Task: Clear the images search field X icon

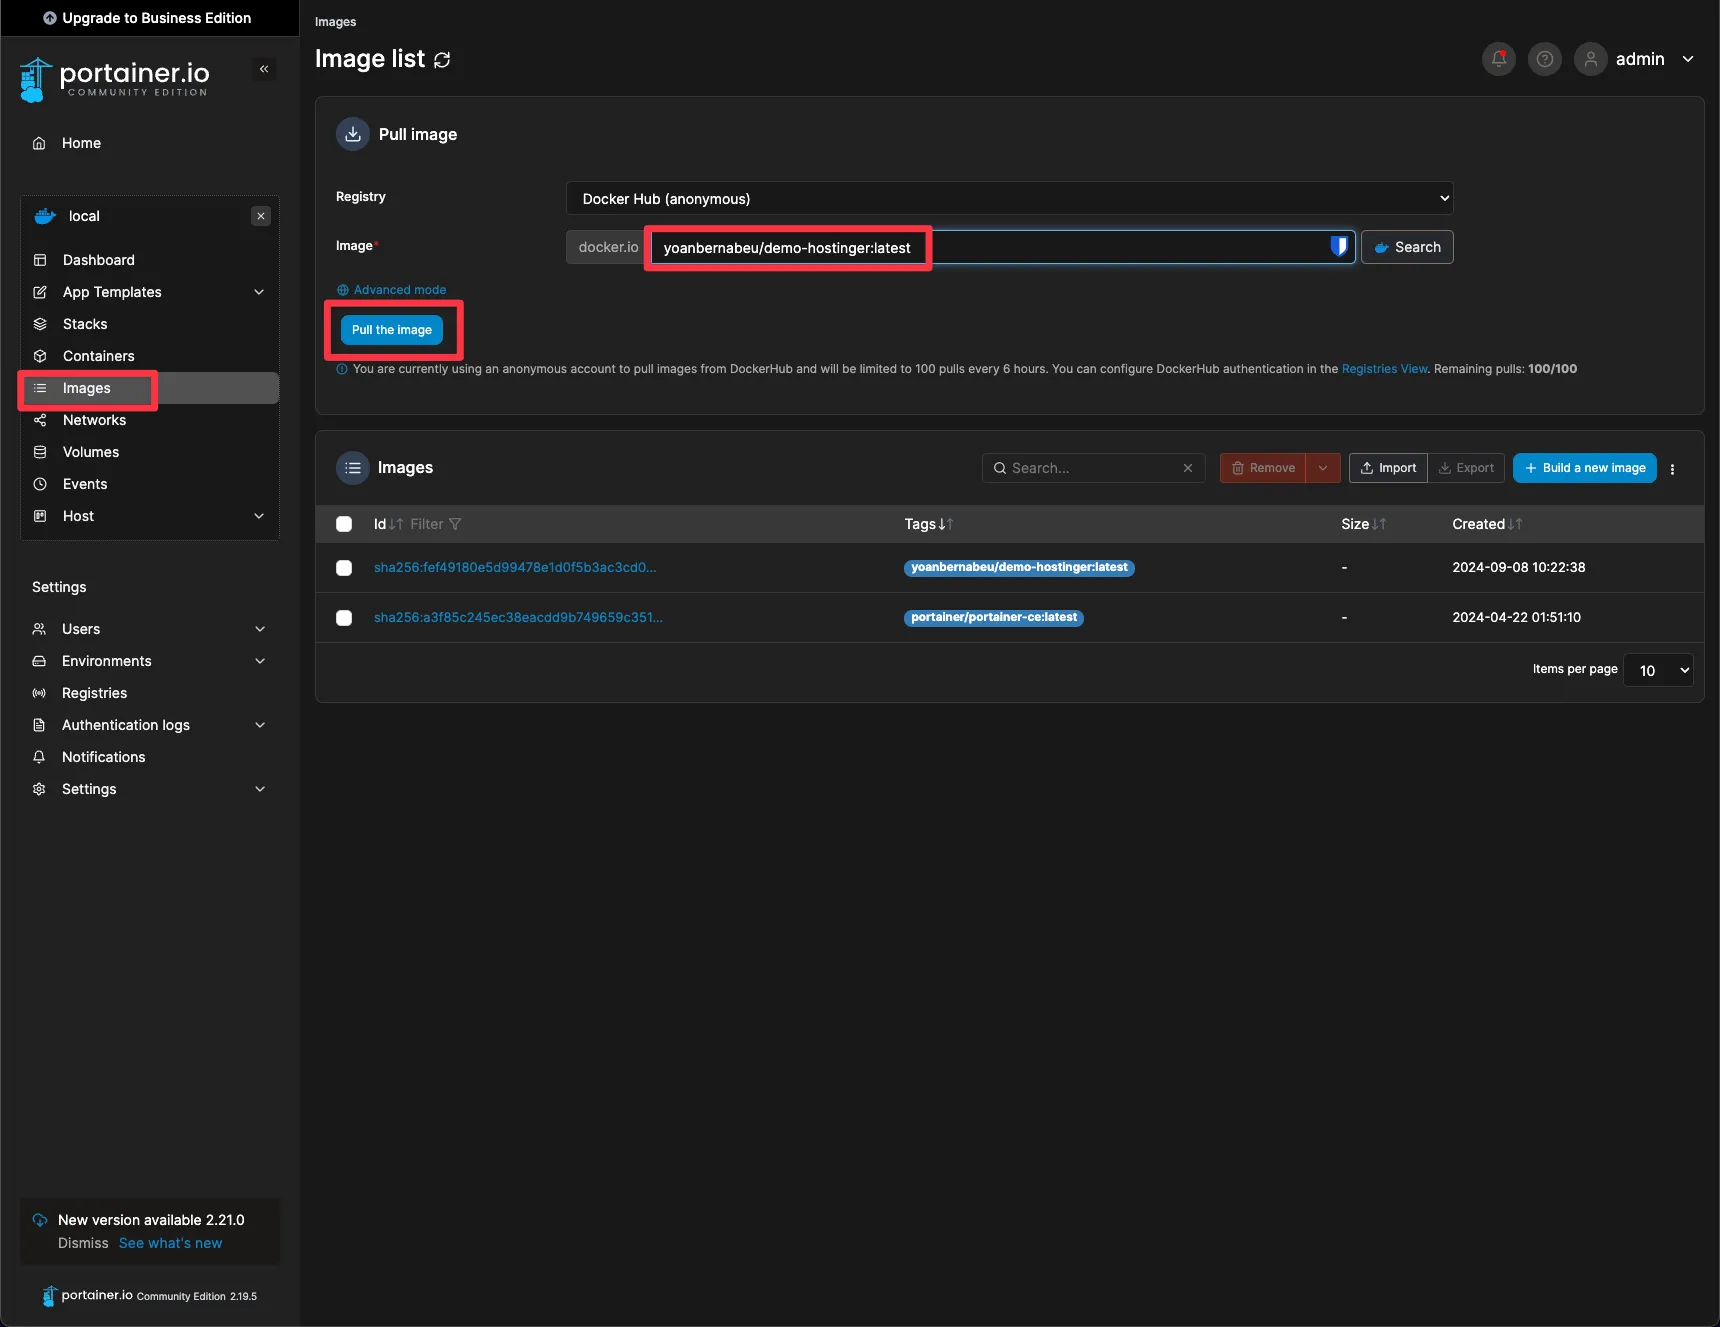Action: click(1188, 468)
